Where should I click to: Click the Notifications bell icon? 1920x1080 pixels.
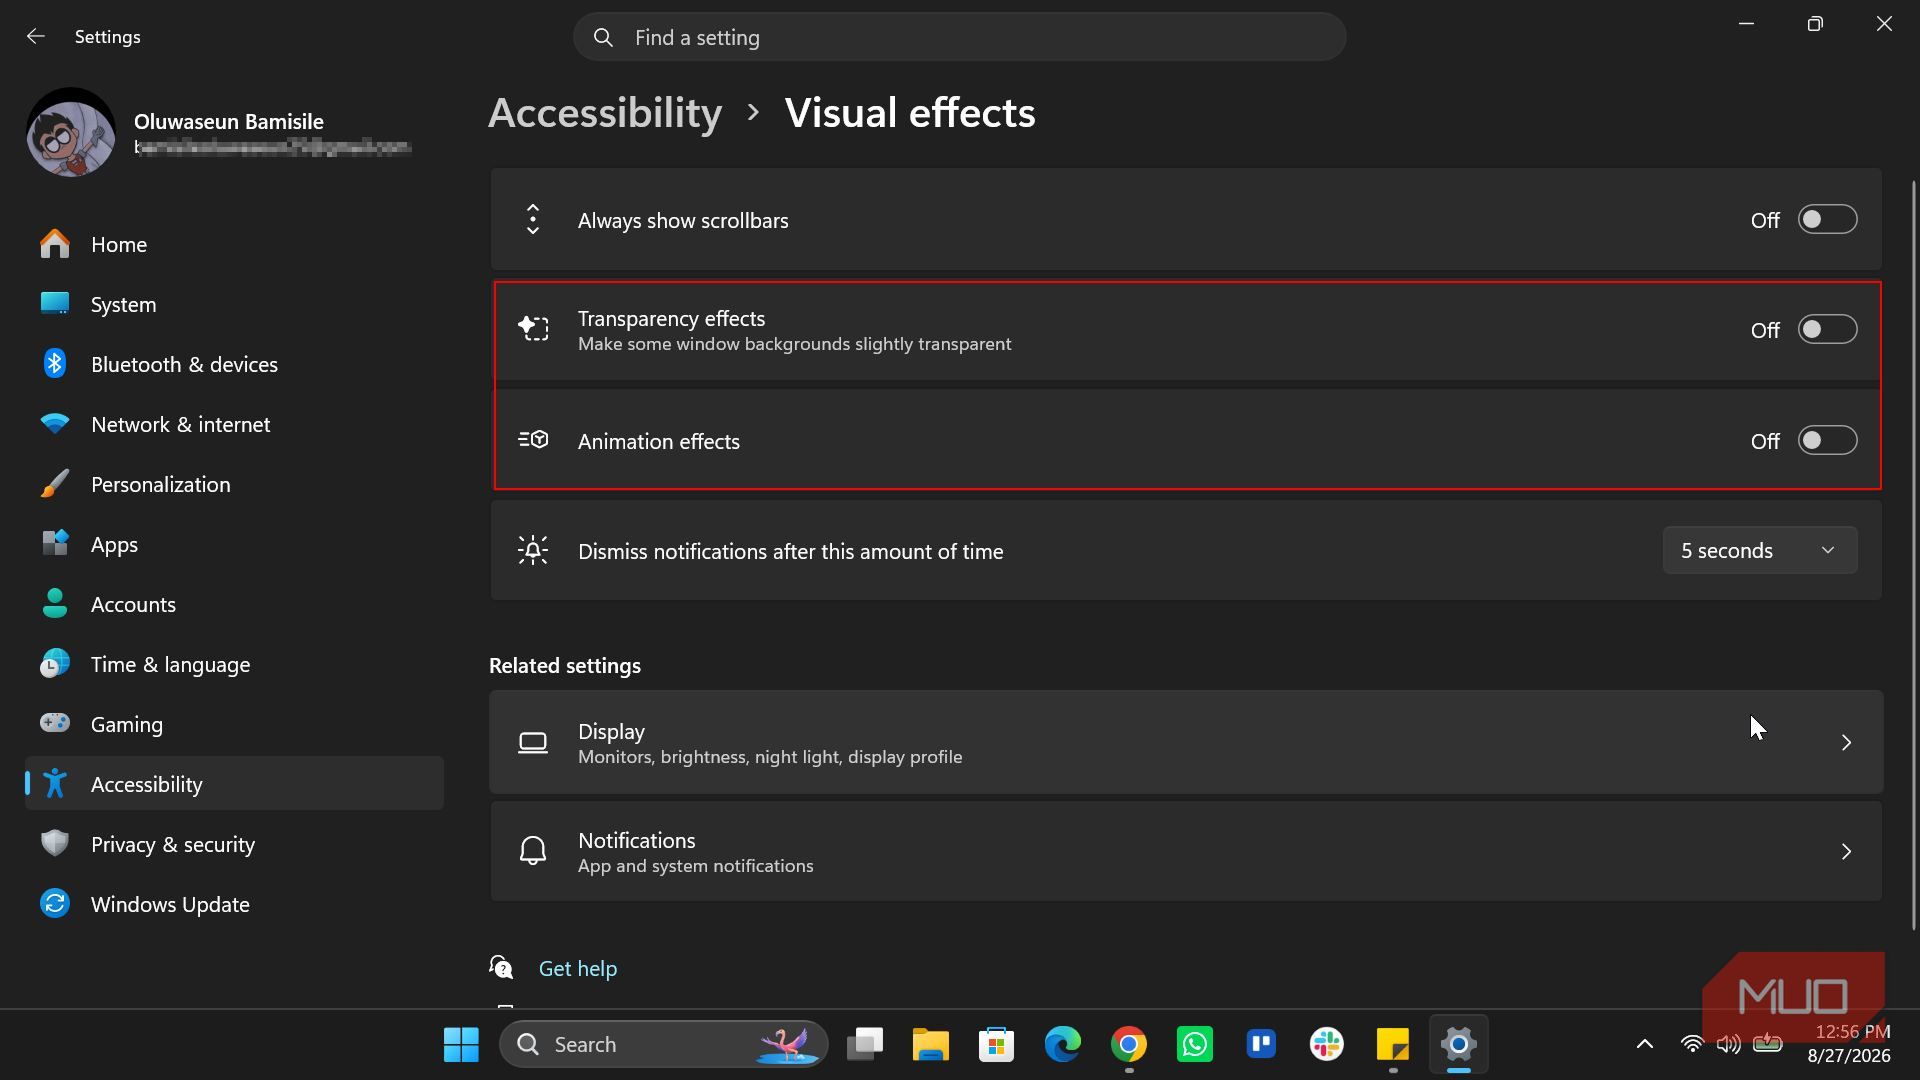[x=533, y=851]
